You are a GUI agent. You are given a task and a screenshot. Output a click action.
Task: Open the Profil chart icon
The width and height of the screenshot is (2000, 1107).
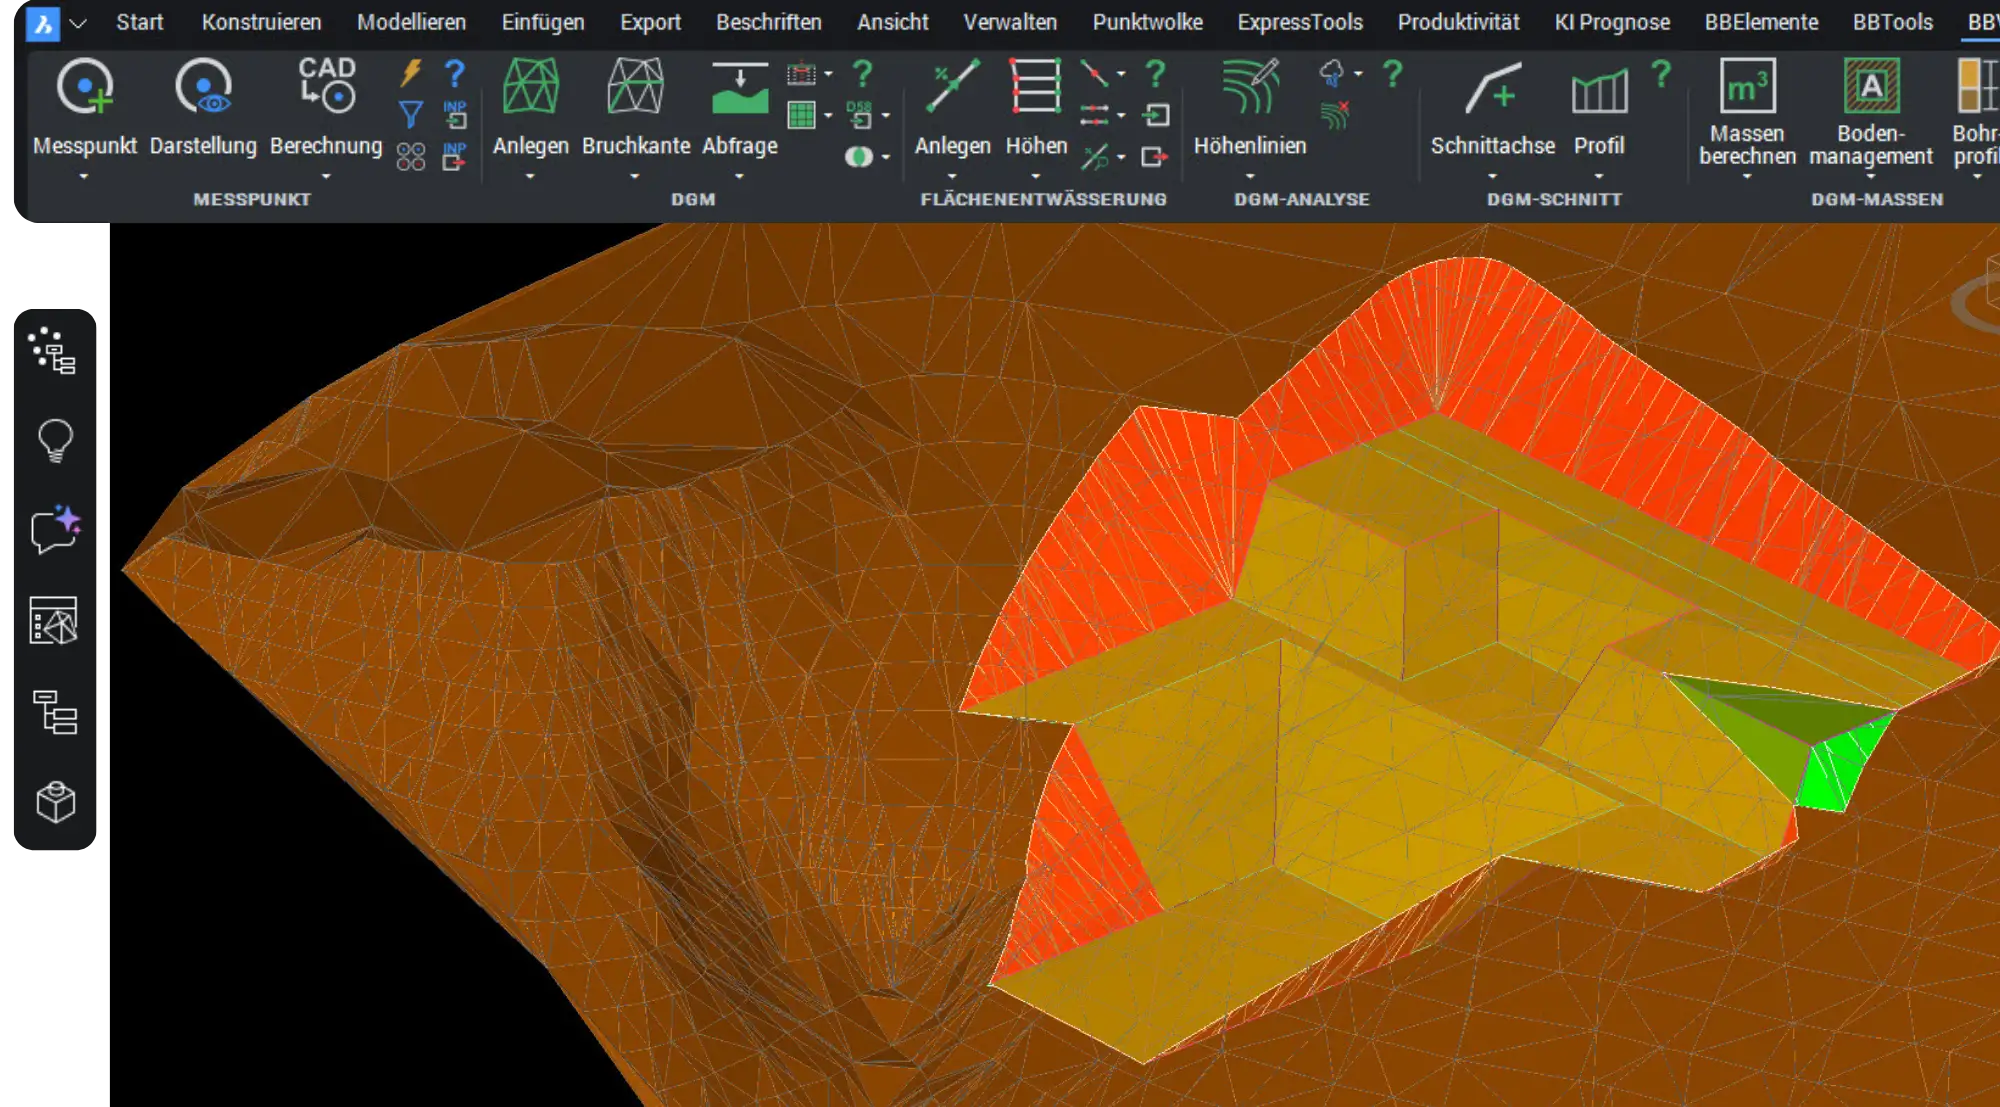pos(1599,91)
